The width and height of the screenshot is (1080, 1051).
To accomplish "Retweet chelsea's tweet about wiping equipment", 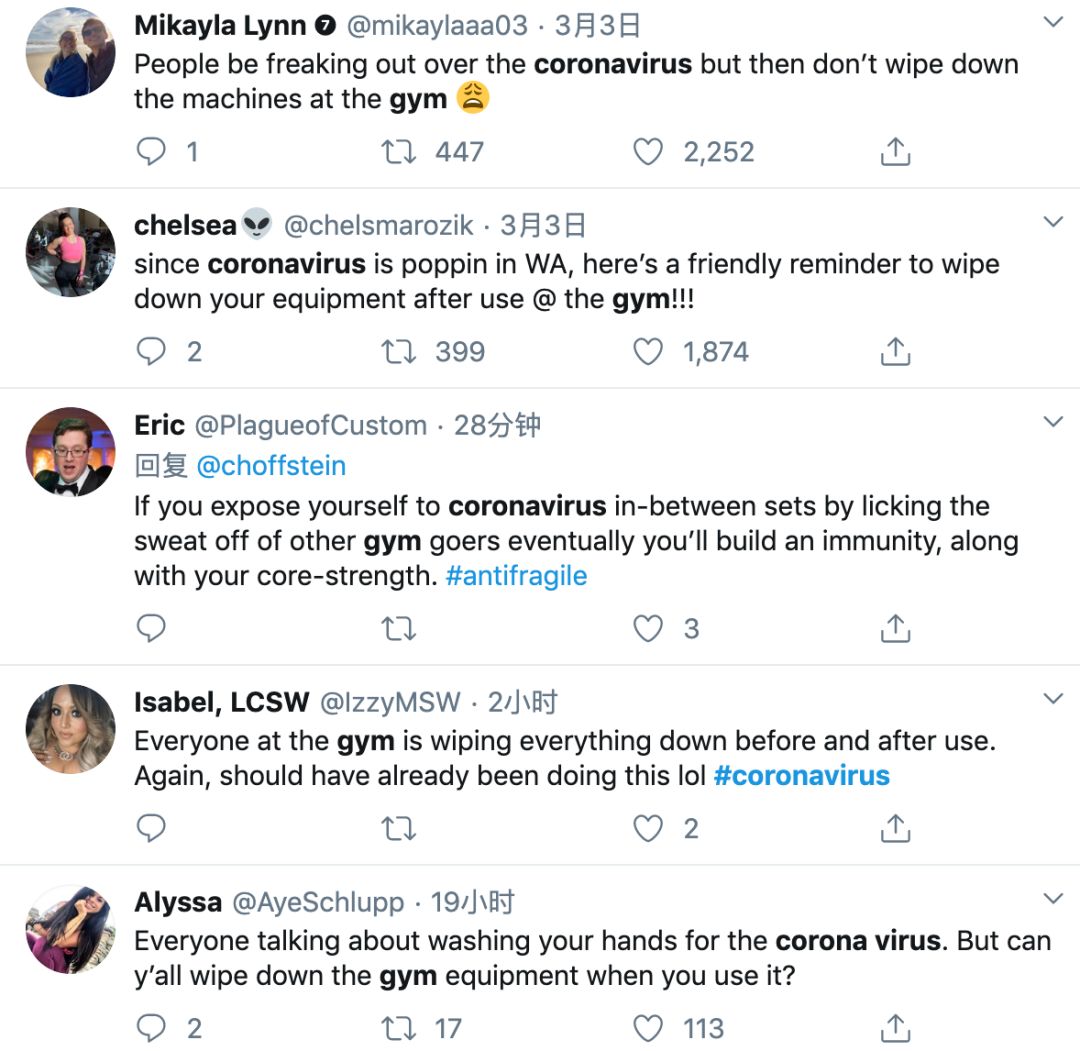I will 399,352.
